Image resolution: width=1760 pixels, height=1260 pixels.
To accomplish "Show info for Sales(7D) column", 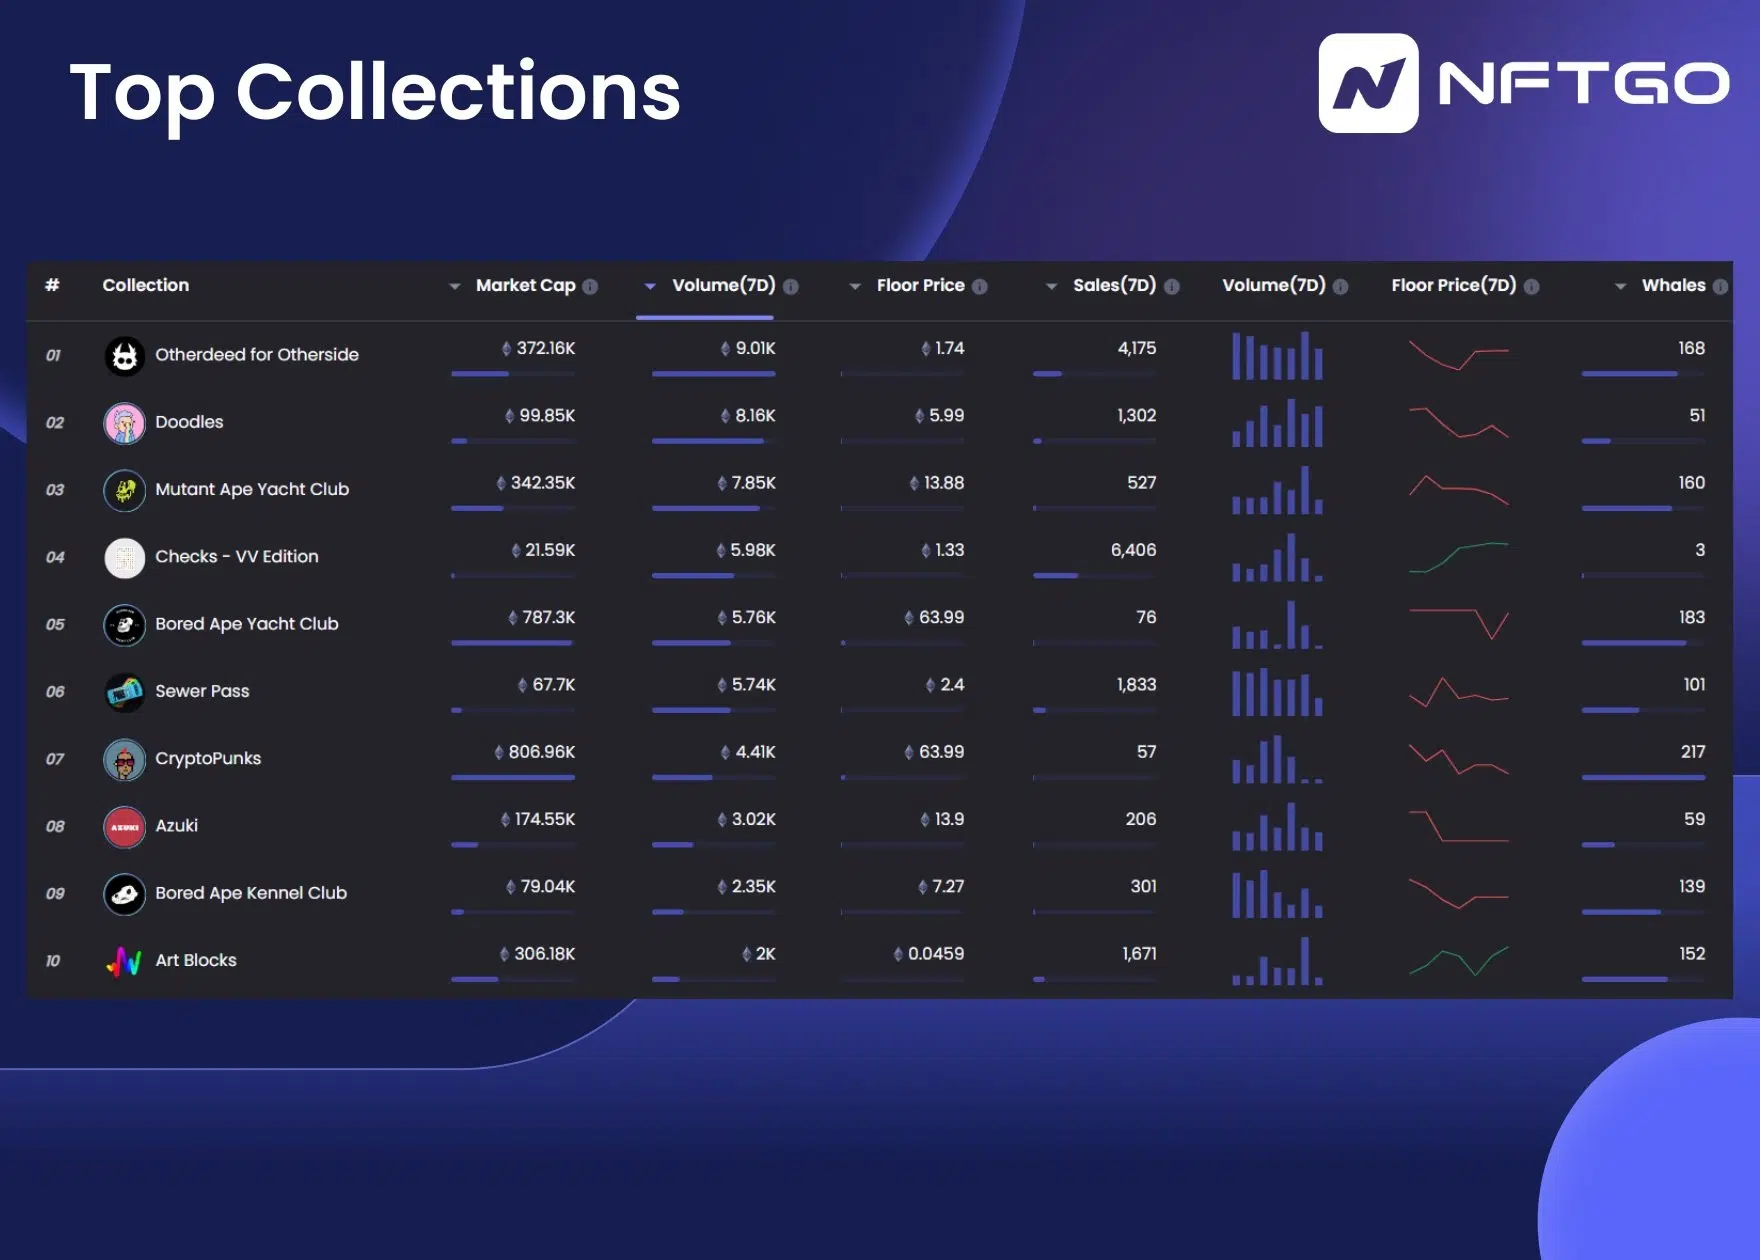I will pos(1172,287).
